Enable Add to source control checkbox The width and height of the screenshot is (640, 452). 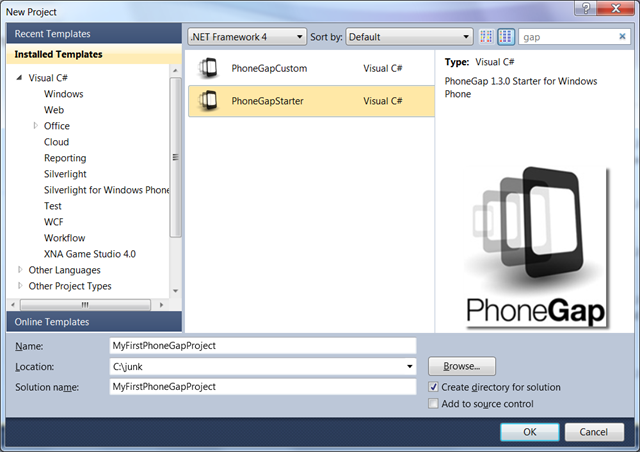(433, 403)
